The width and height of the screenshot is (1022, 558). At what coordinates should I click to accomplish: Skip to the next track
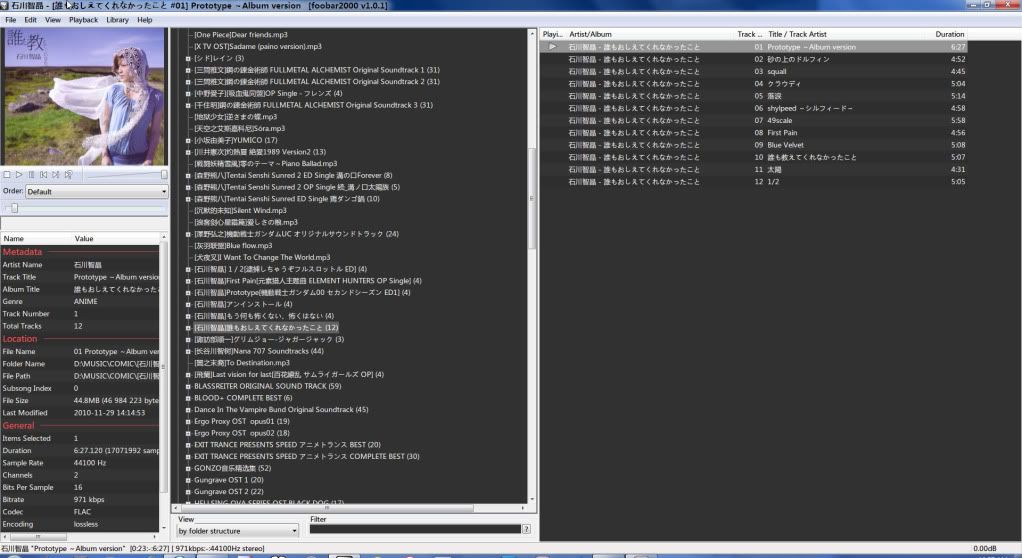(x=56, y=175)
